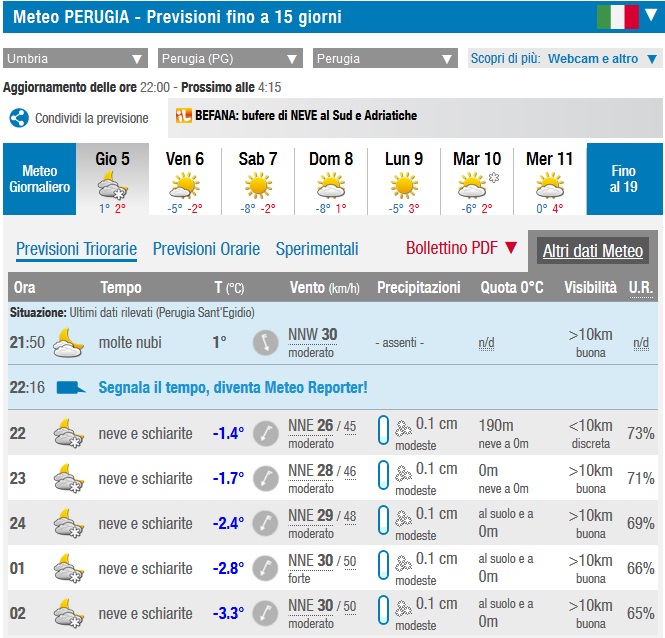This screenshot has height=638, width=665.
Task: Click the snow sun icon under Mar 10
Action: coord(478,185)
